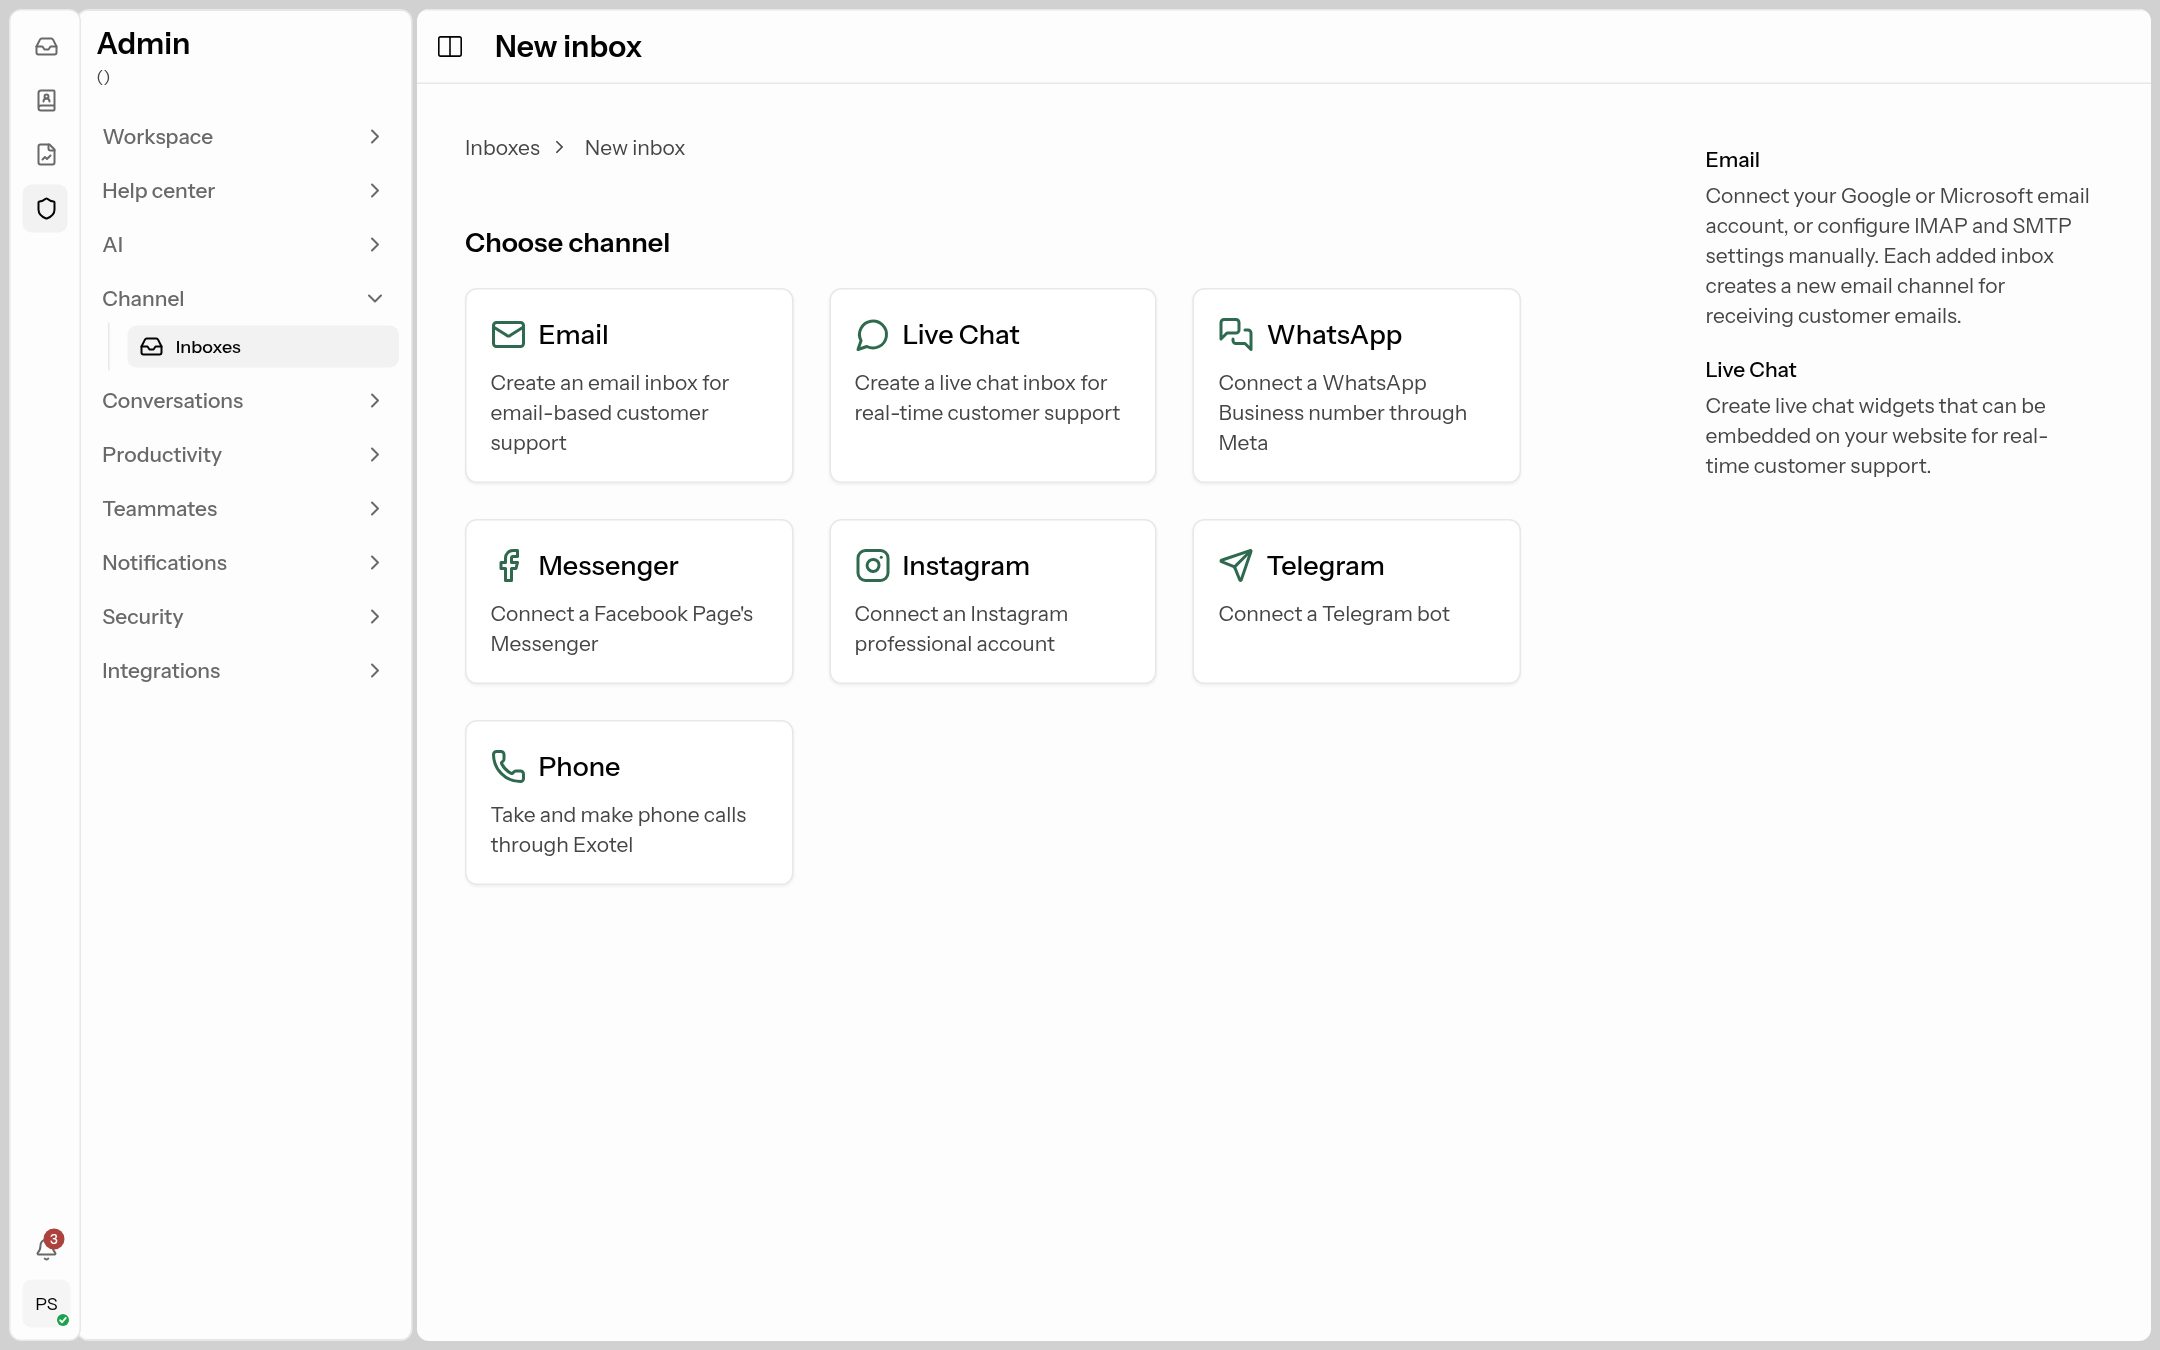The image size is (2160, 1350).
Task: Expand the Productivity section chevron
Action: (375, 455)
